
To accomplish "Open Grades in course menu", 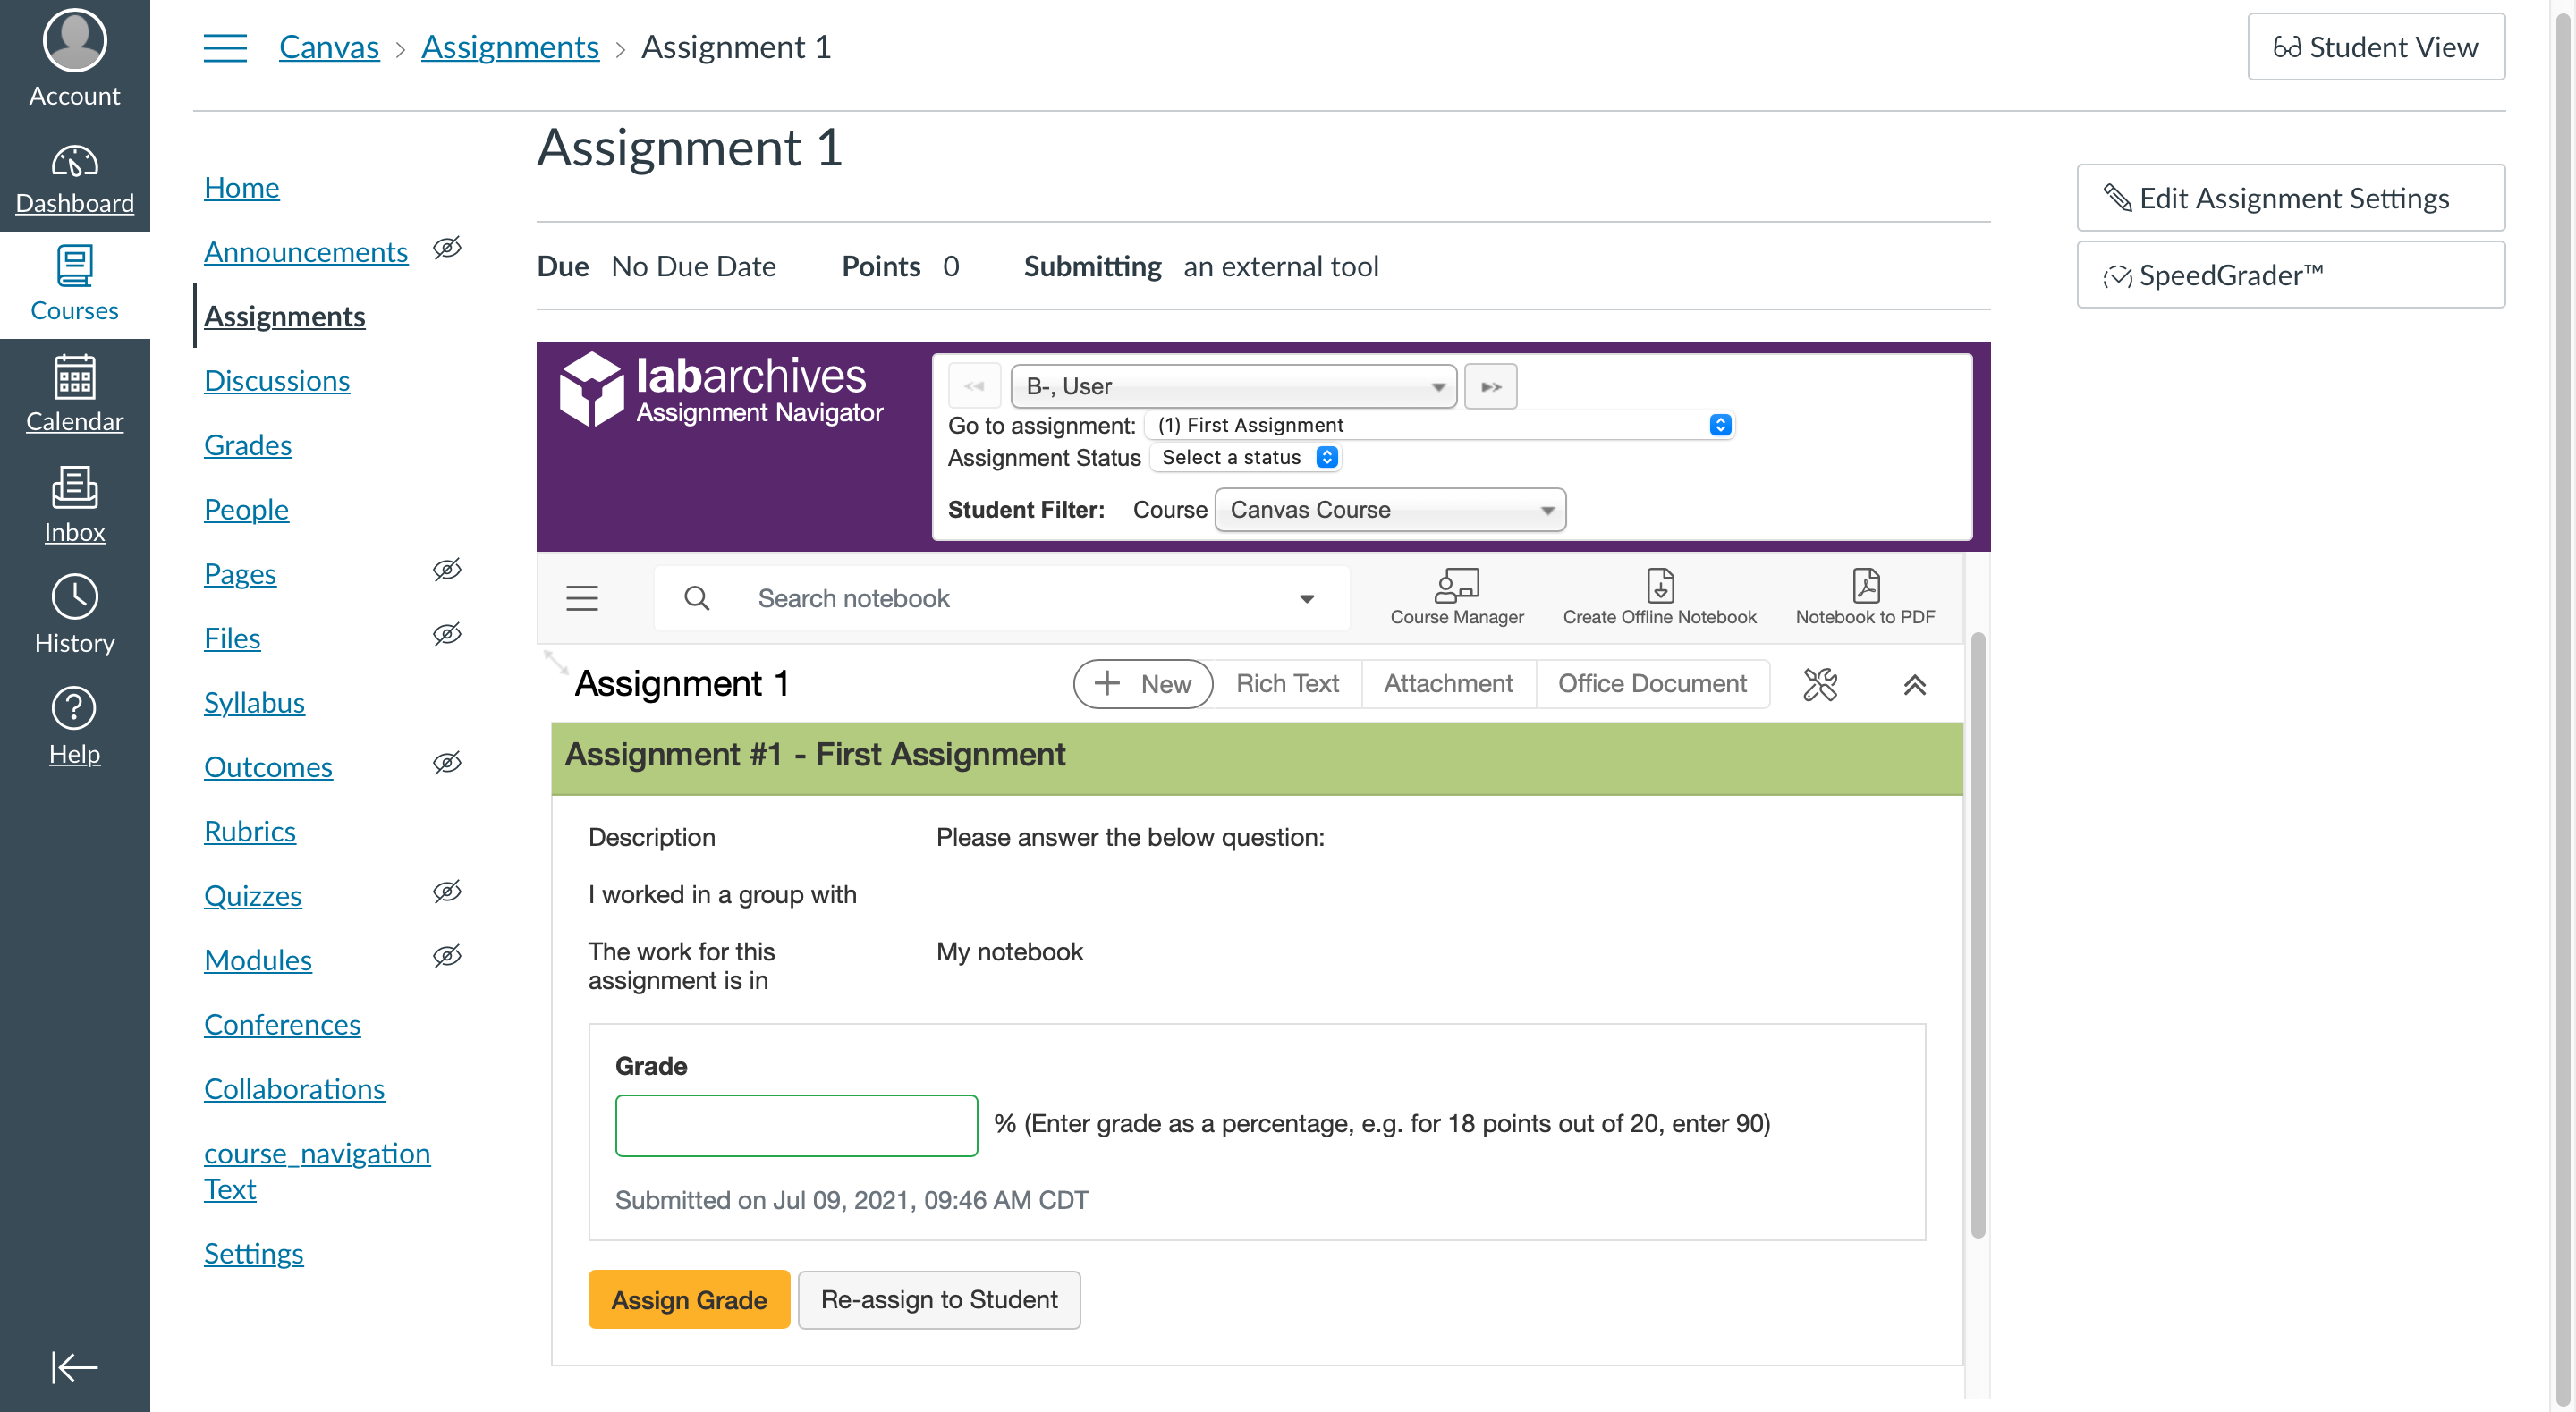I will 248,445.
